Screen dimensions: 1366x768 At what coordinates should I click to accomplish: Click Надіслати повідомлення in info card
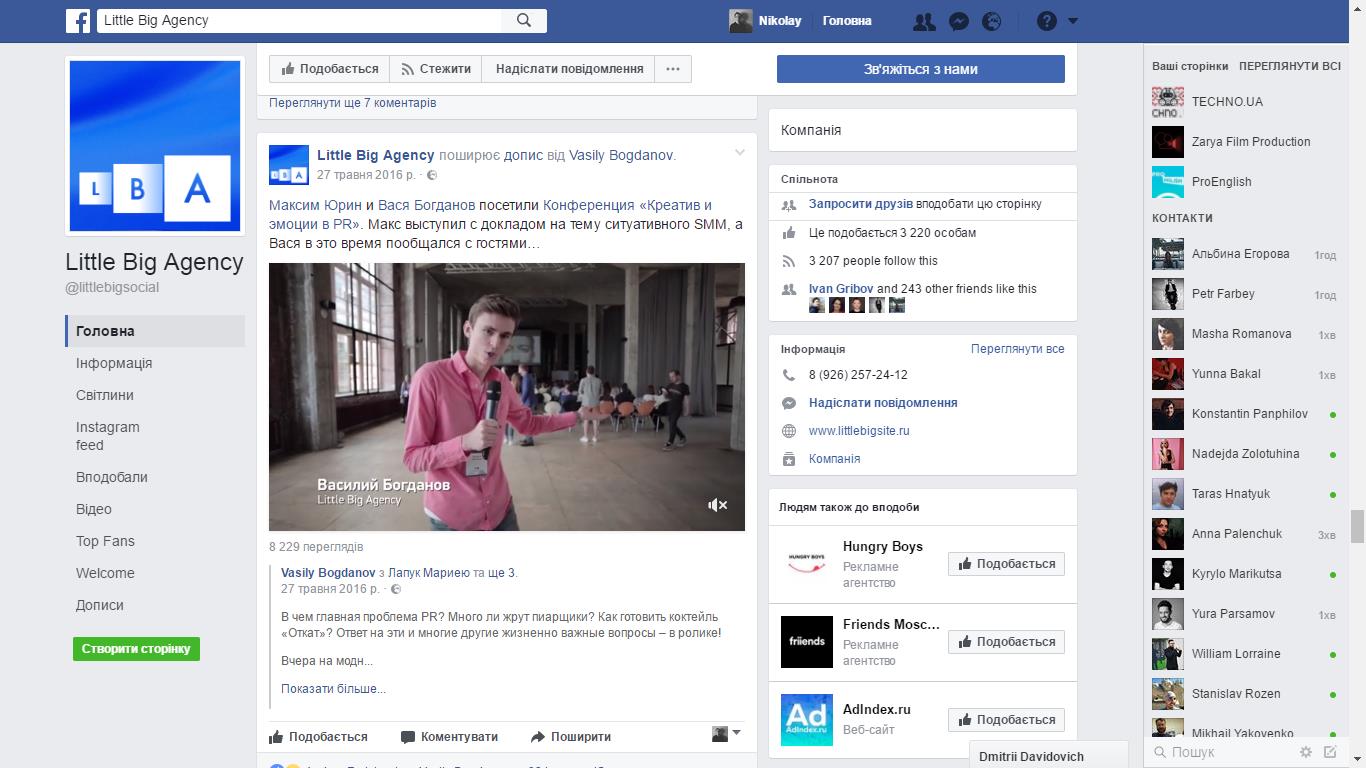coord(883,403)
